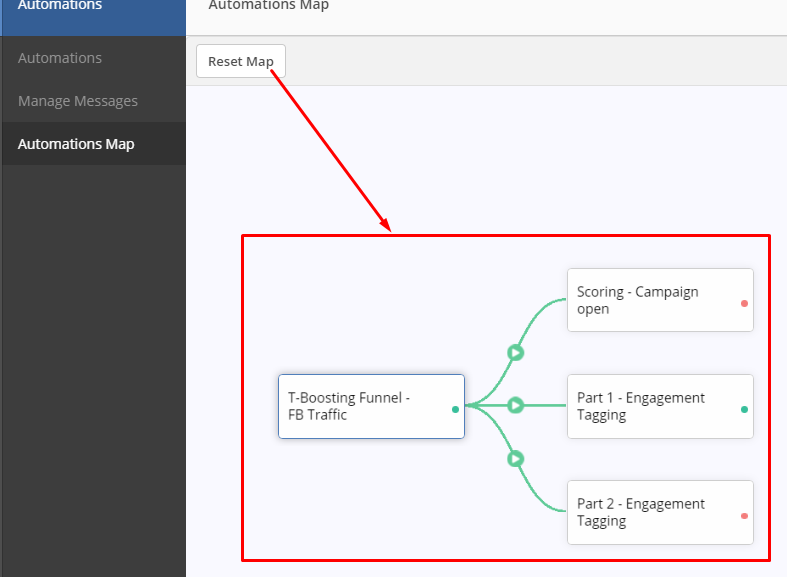This screenshot has width=787, height=577.
Task: Click green status dot on T-Boosting Funnel node
Action: click(x=455, y=409)
